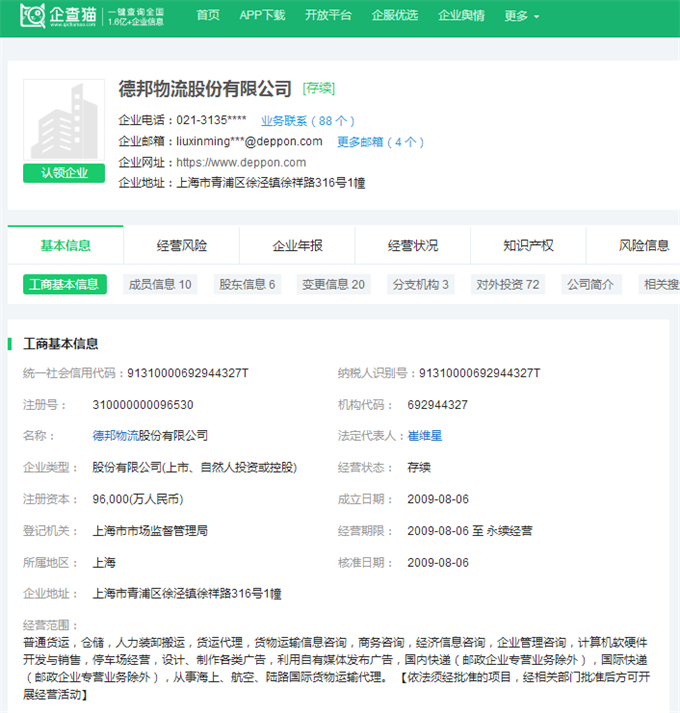Click the 成立日期 value 2009-08-06
The image size is (680, 713).
[x=438, y=499]
